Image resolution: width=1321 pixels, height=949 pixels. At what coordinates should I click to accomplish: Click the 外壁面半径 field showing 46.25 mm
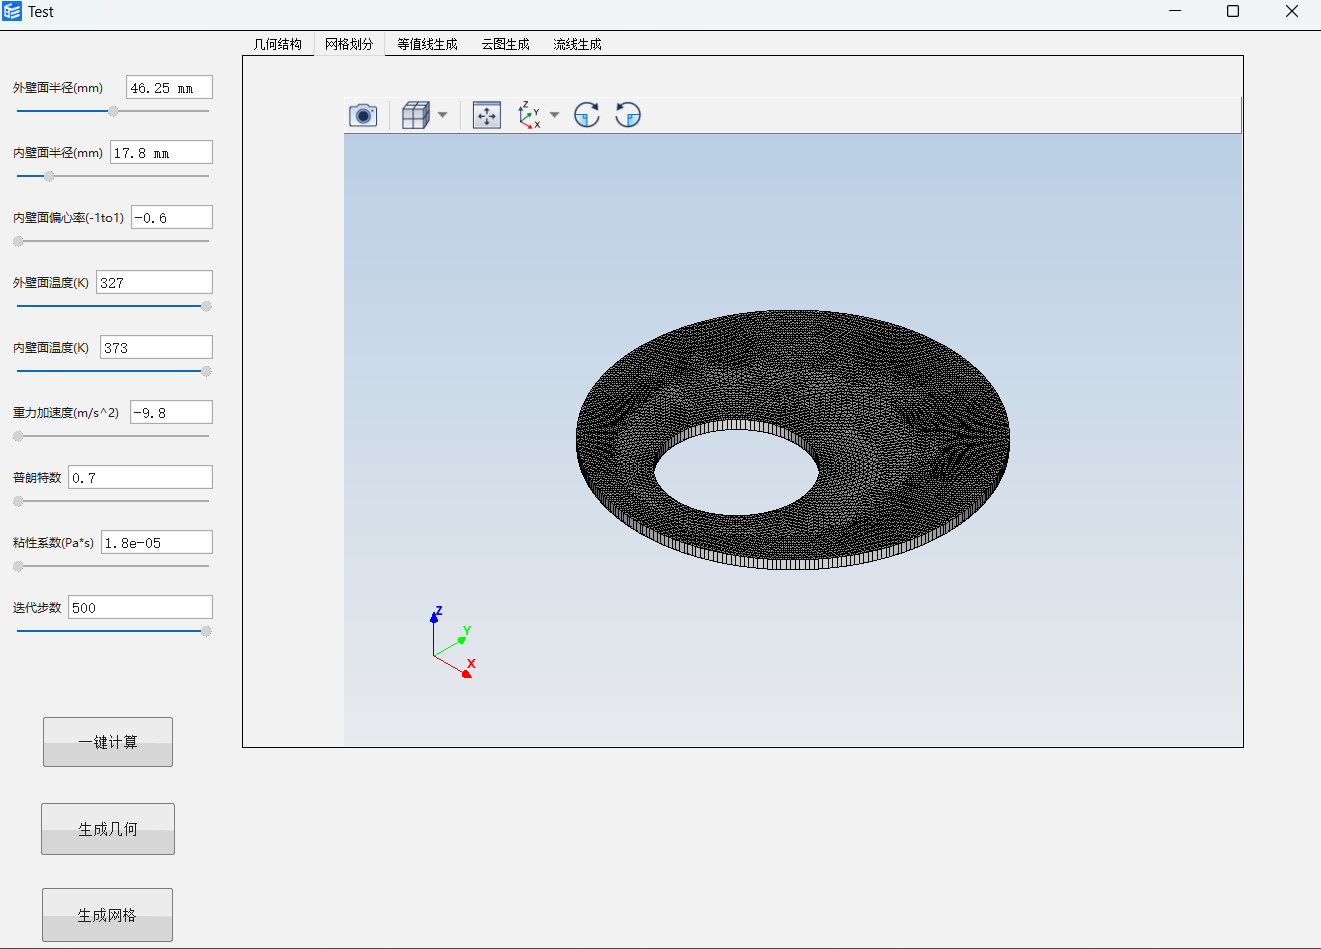(169, 88)
